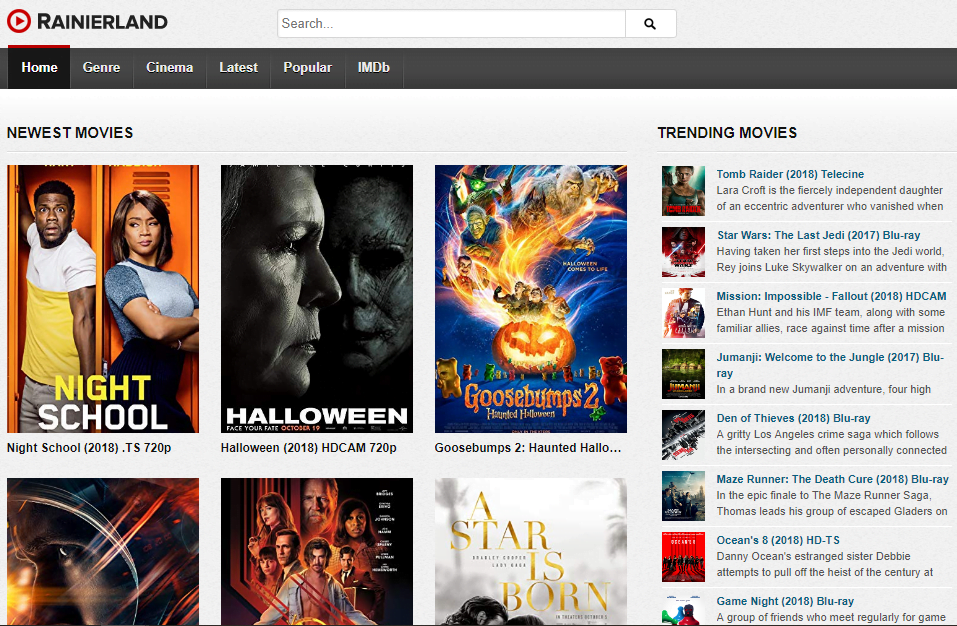The height and width of the screenshot is (626, 957).
Task: Open Star Wars: The Last Jedi link
Action: coord(818,235)
